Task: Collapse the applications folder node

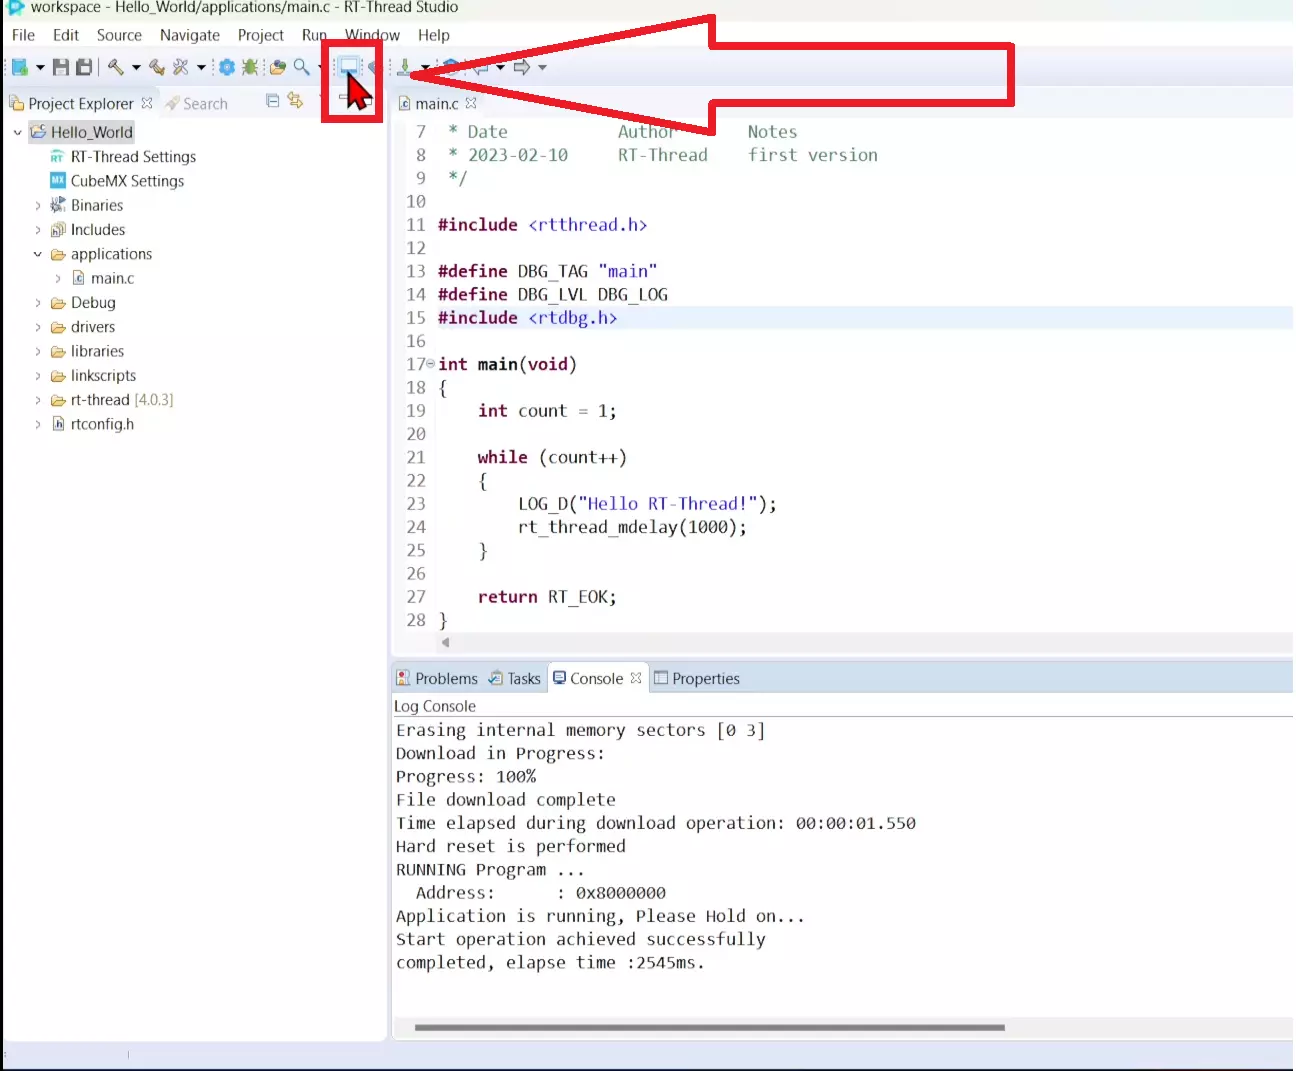Action: click(38, 254)
